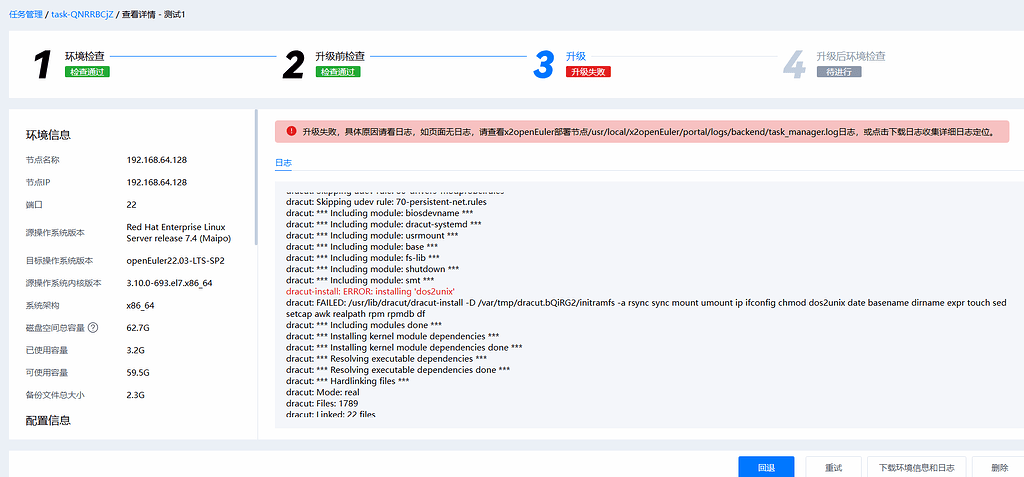Click the help icon beside 磁盘空间总容量
This screenshot has height=477, width=1024.
click(x=93, y=327)
